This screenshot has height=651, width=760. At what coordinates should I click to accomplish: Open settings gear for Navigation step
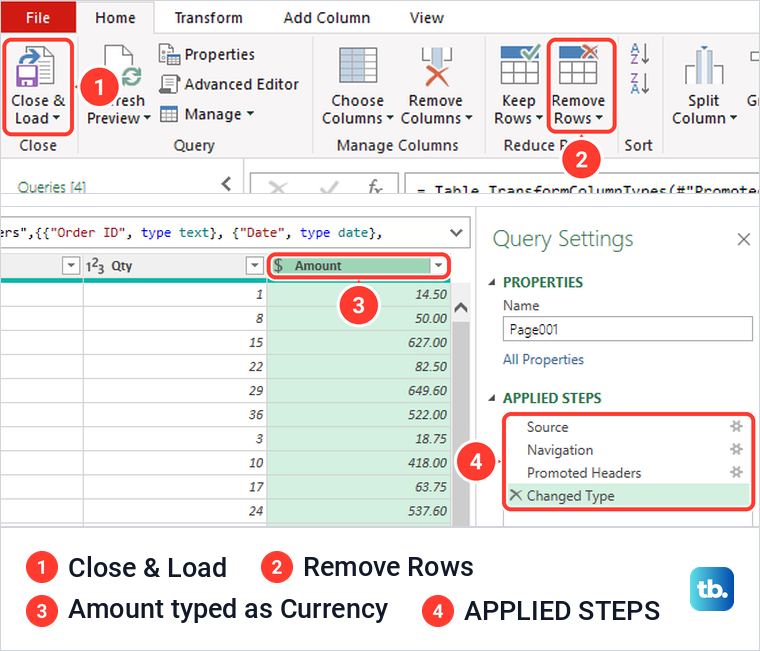click(x=736, y=449)
